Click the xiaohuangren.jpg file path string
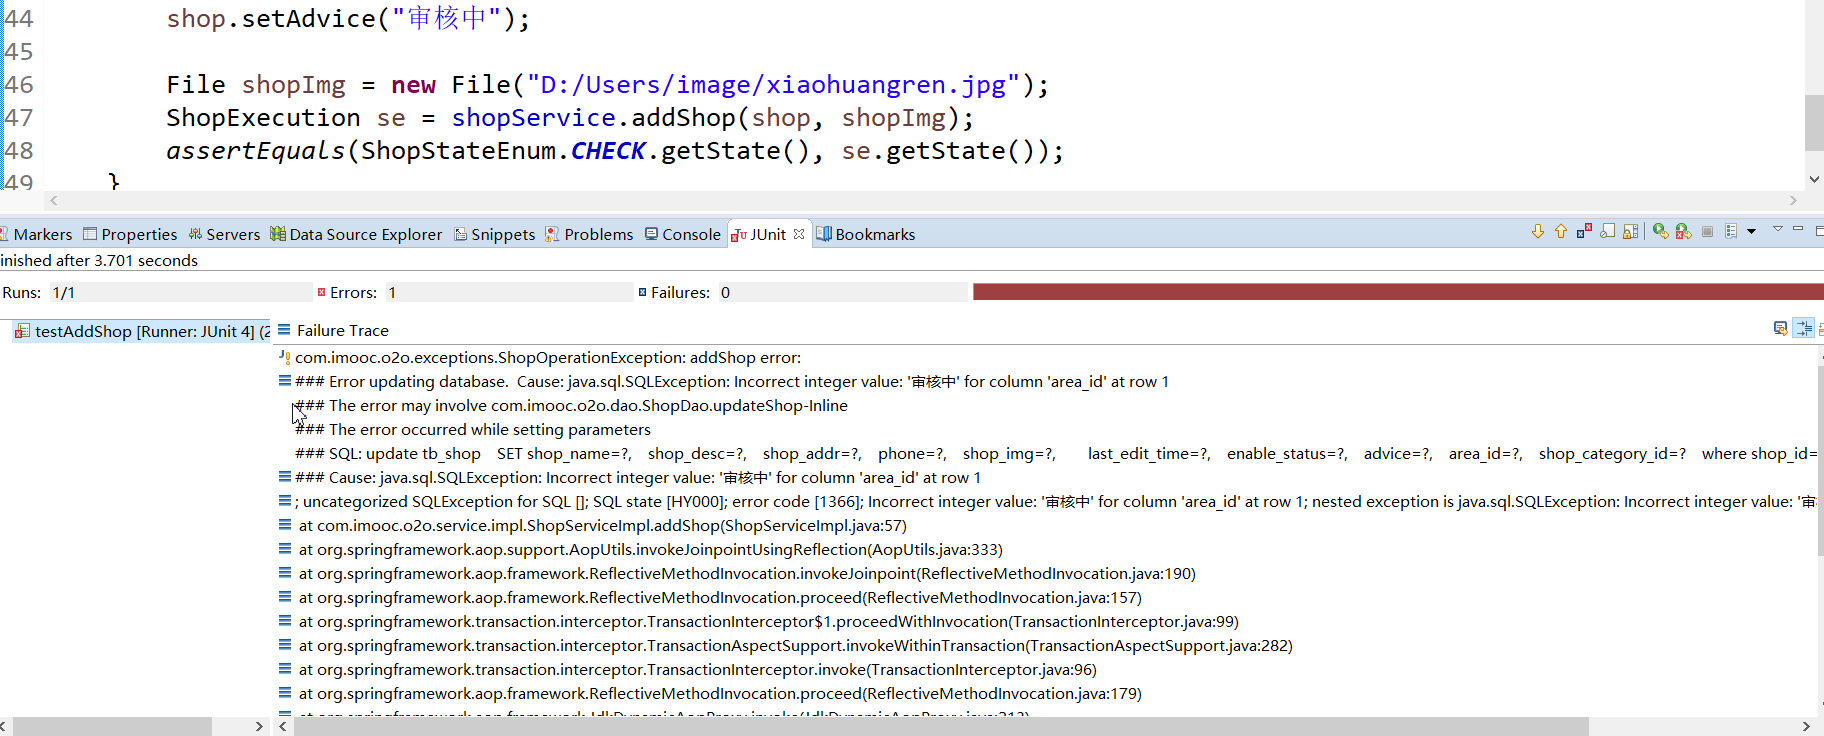1824x736 pixels. (x=773, y=84)
